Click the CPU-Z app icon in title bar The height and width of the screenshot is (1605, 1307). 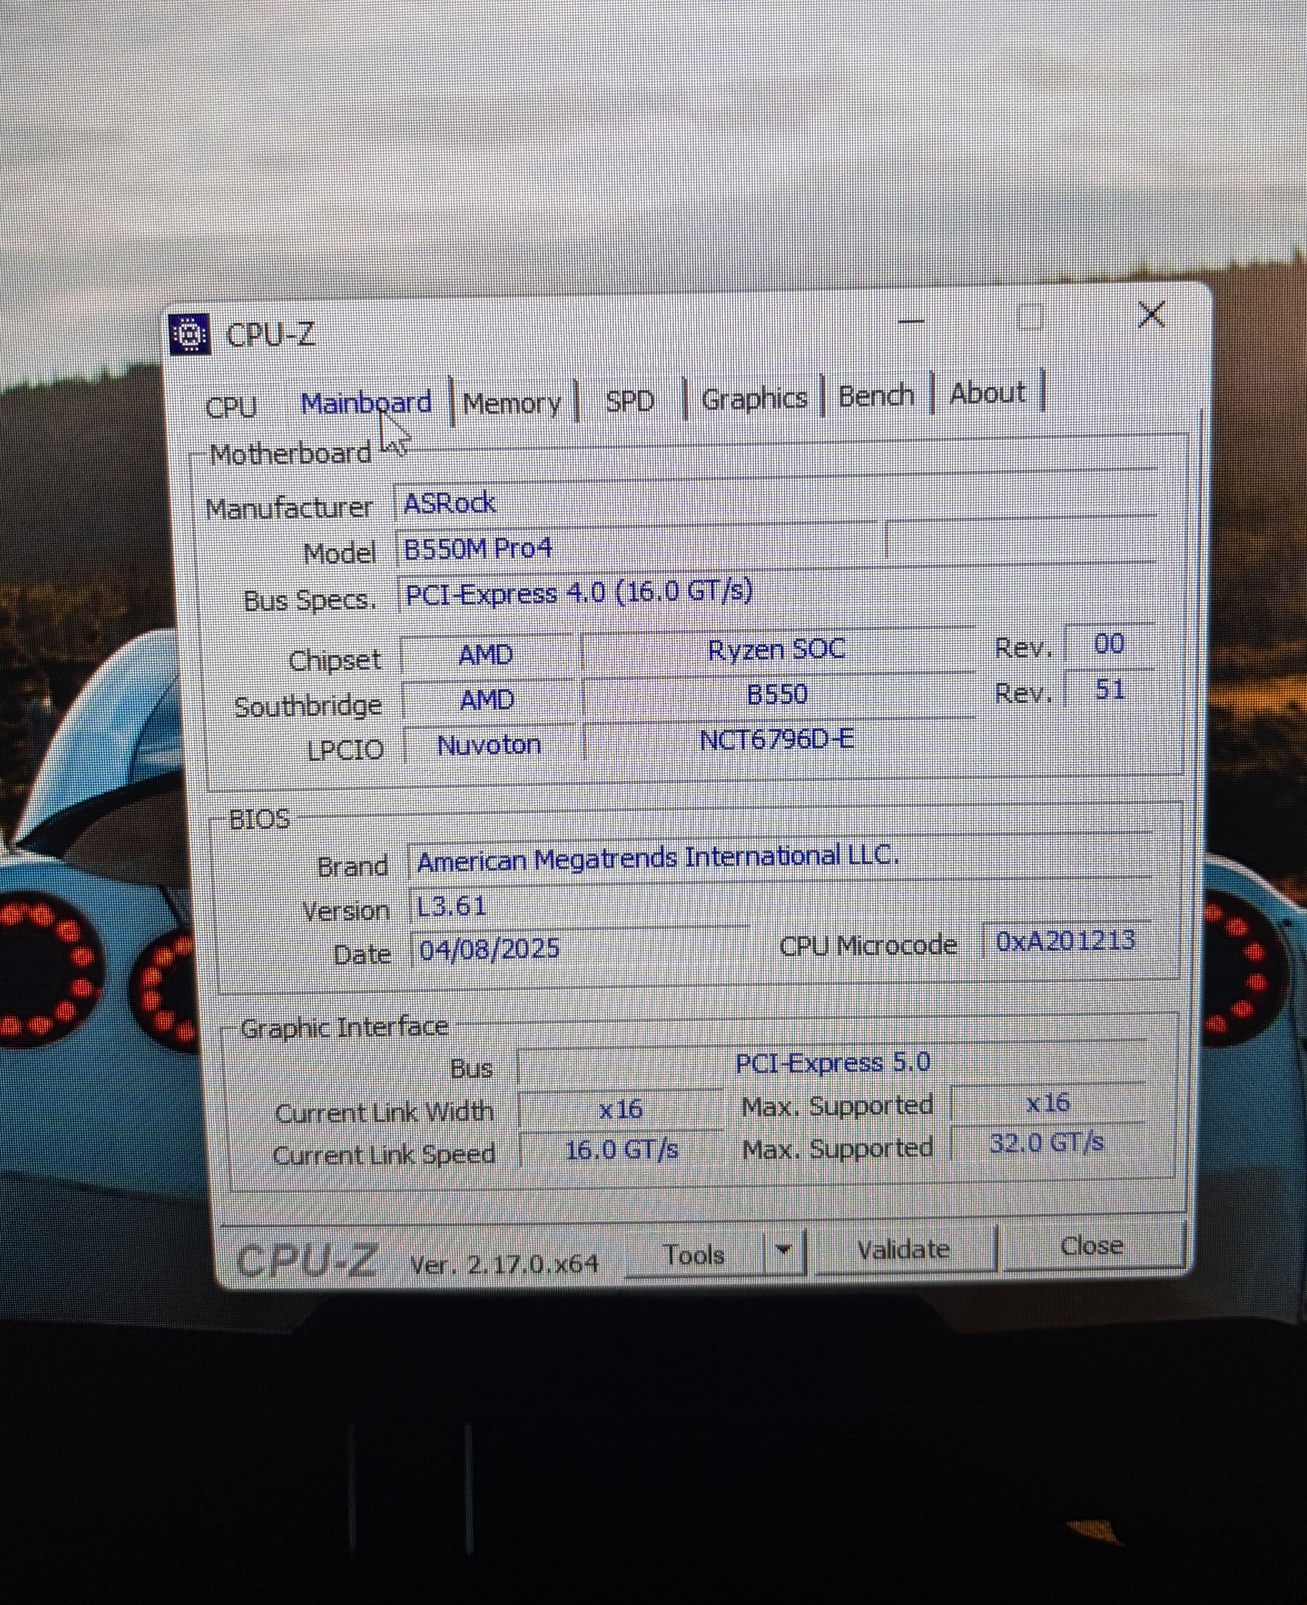(190, 335)
